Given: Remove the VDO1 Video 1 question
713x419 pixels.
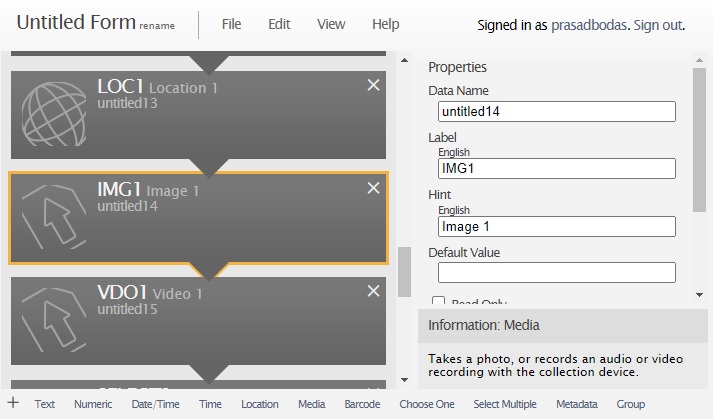Looking at the screenshot, I should (x=373, y=291).
